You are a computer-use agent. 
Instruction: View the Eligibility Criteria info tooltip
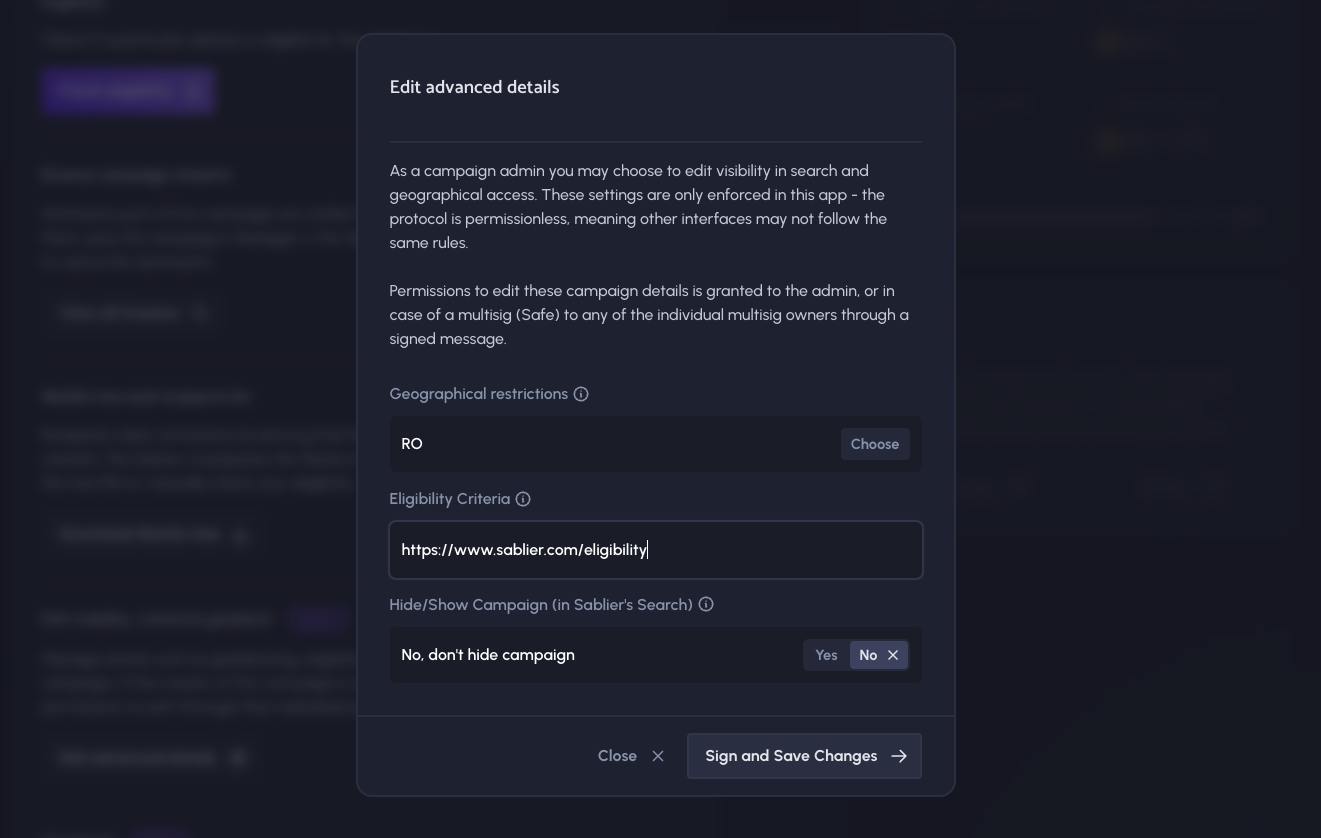pos(523,499)
